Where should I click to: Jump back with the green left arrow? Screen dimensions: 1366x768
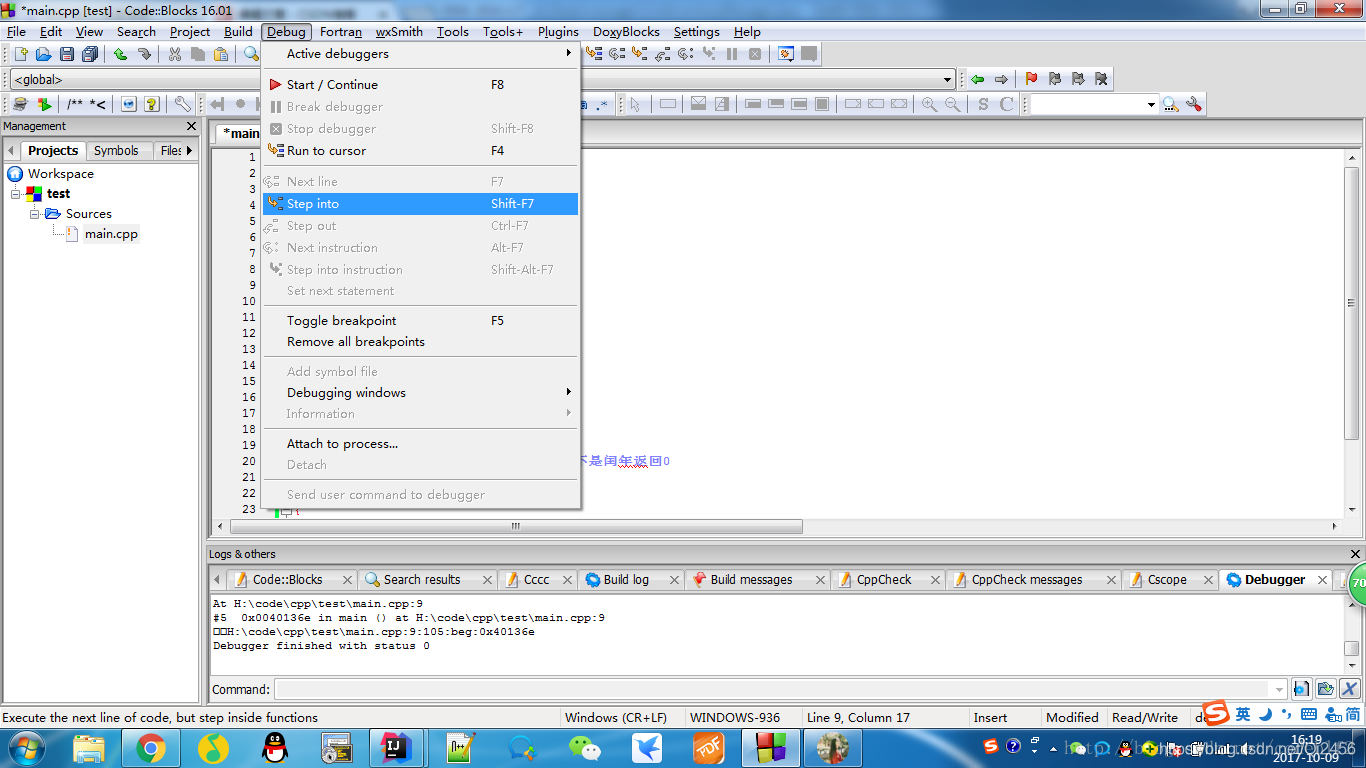tap(977, 79)
